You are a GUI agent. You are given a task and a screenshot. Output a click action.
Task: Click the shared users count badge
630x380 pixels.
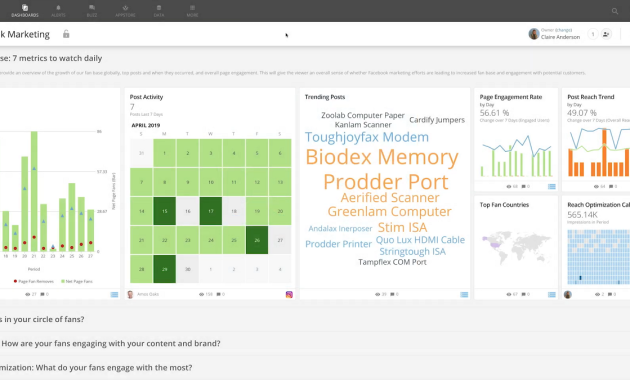pyautogui.click(x=593, y=34)
